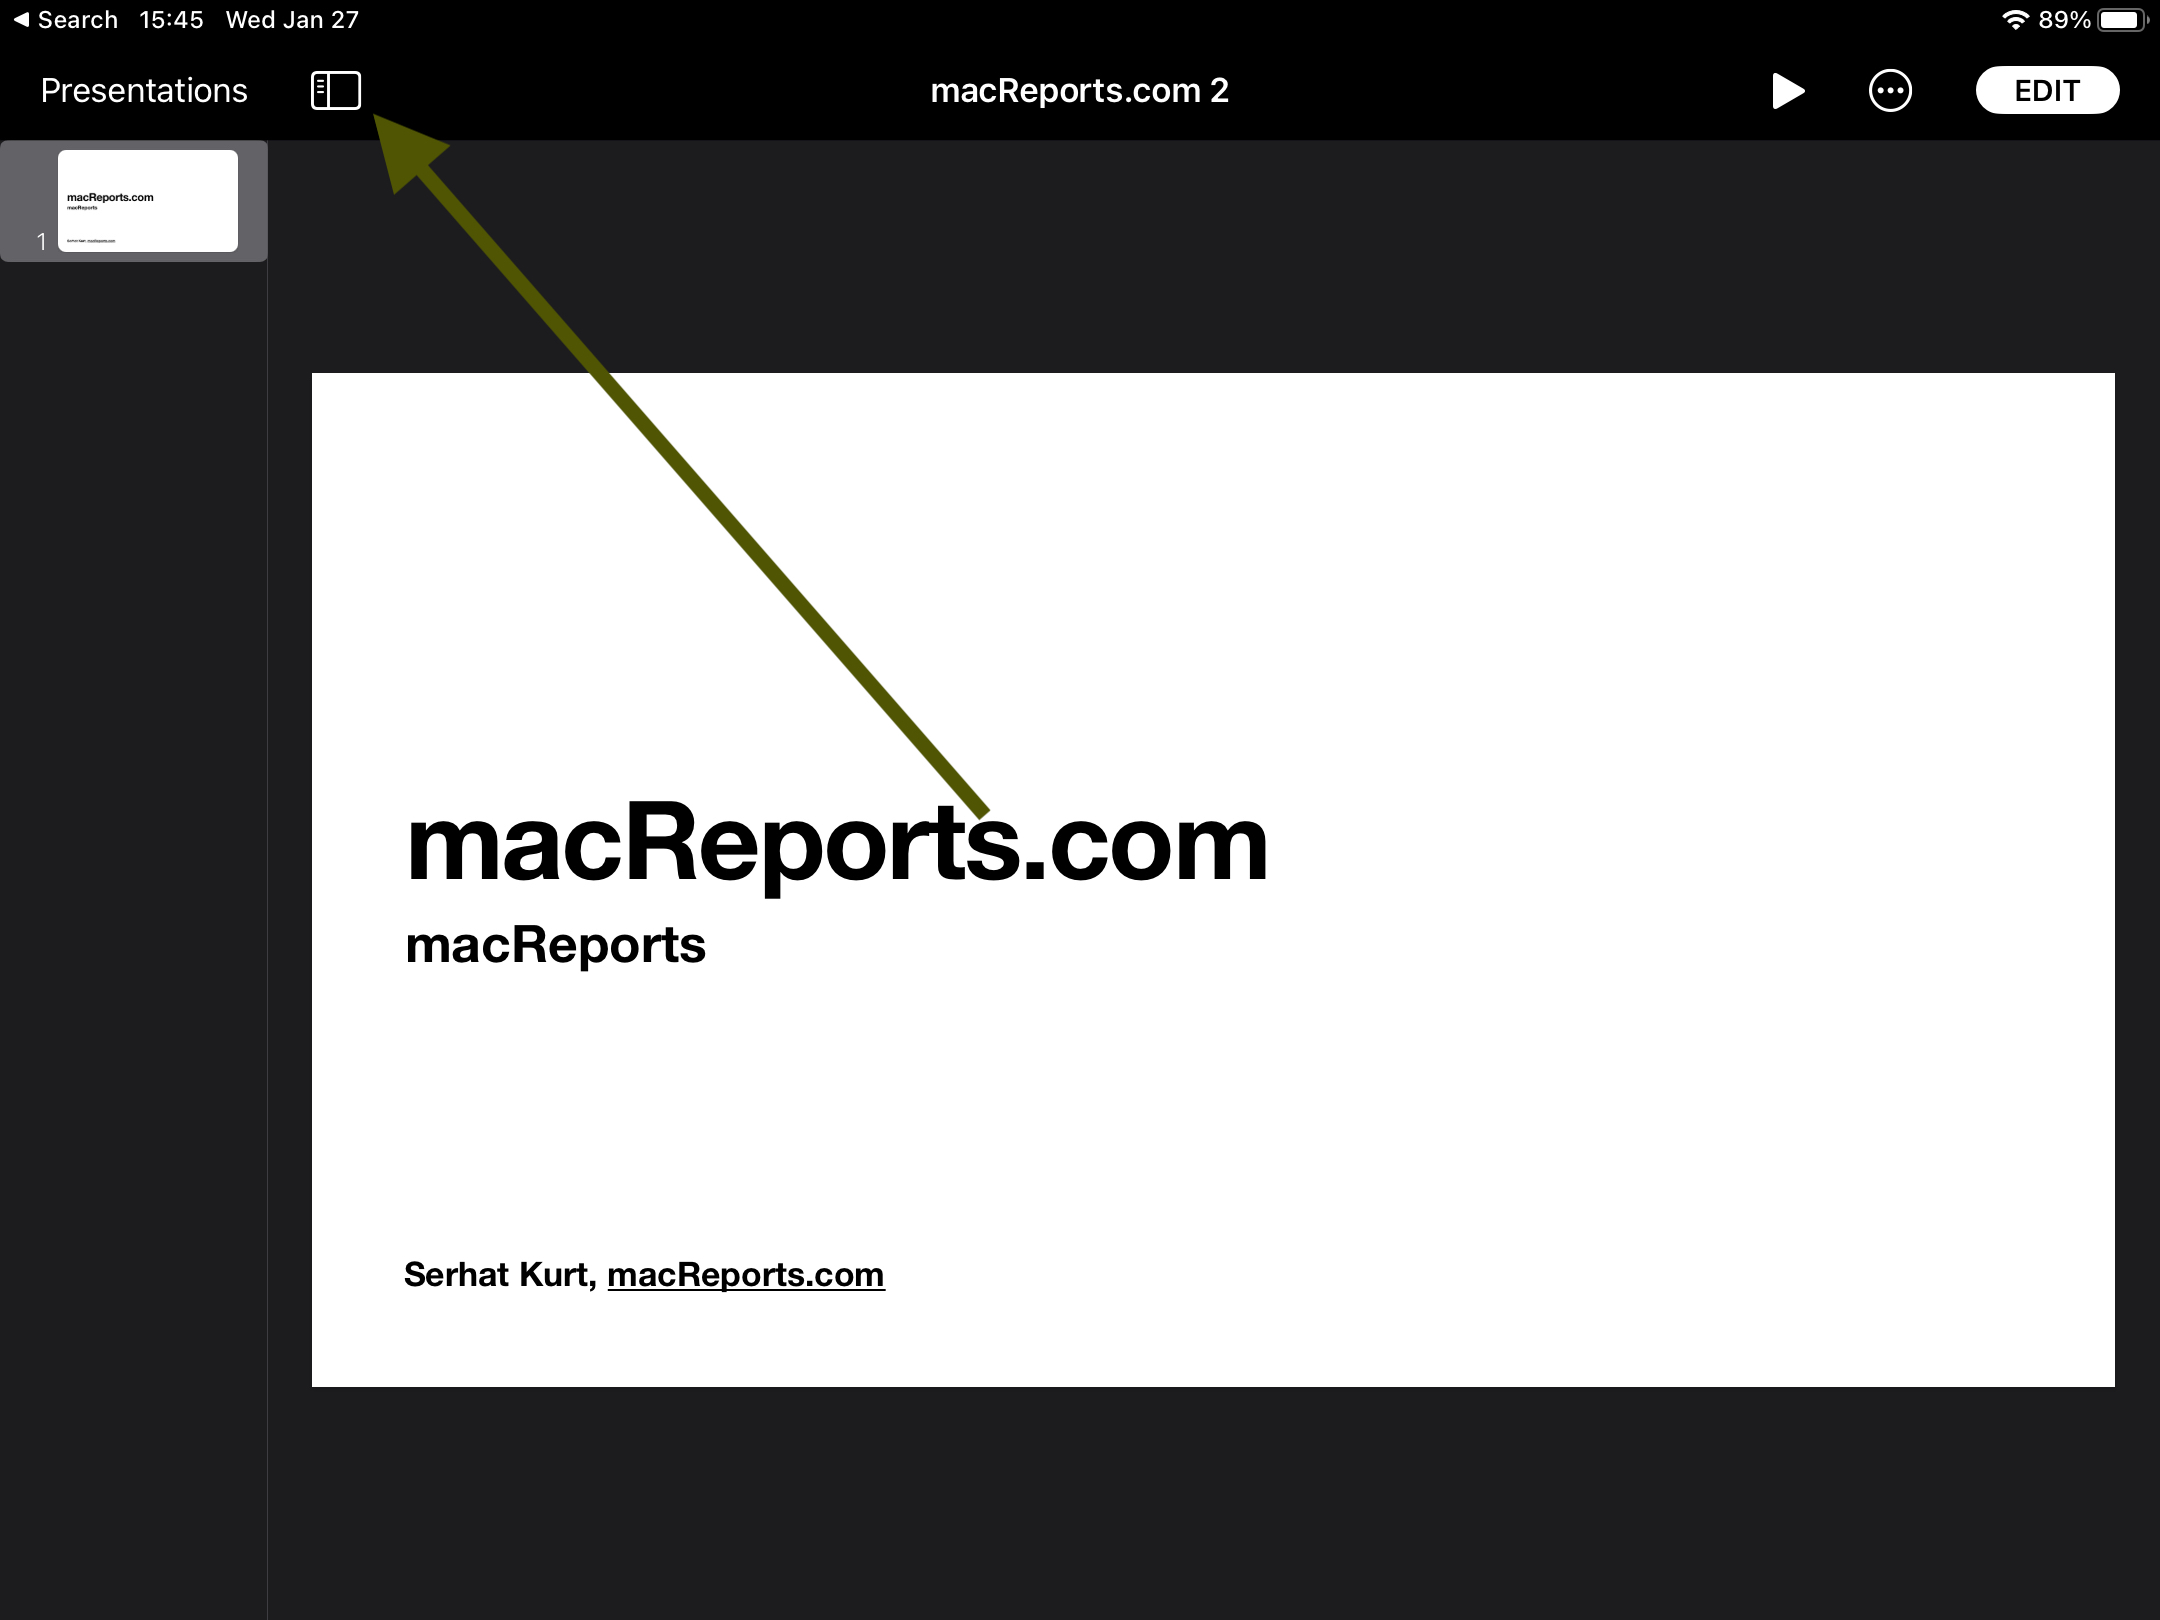The width and height of the screenshot is (2160, 1620).
Task: Click the EDIT button to edit presentation
Action: tap(2046, 88)
